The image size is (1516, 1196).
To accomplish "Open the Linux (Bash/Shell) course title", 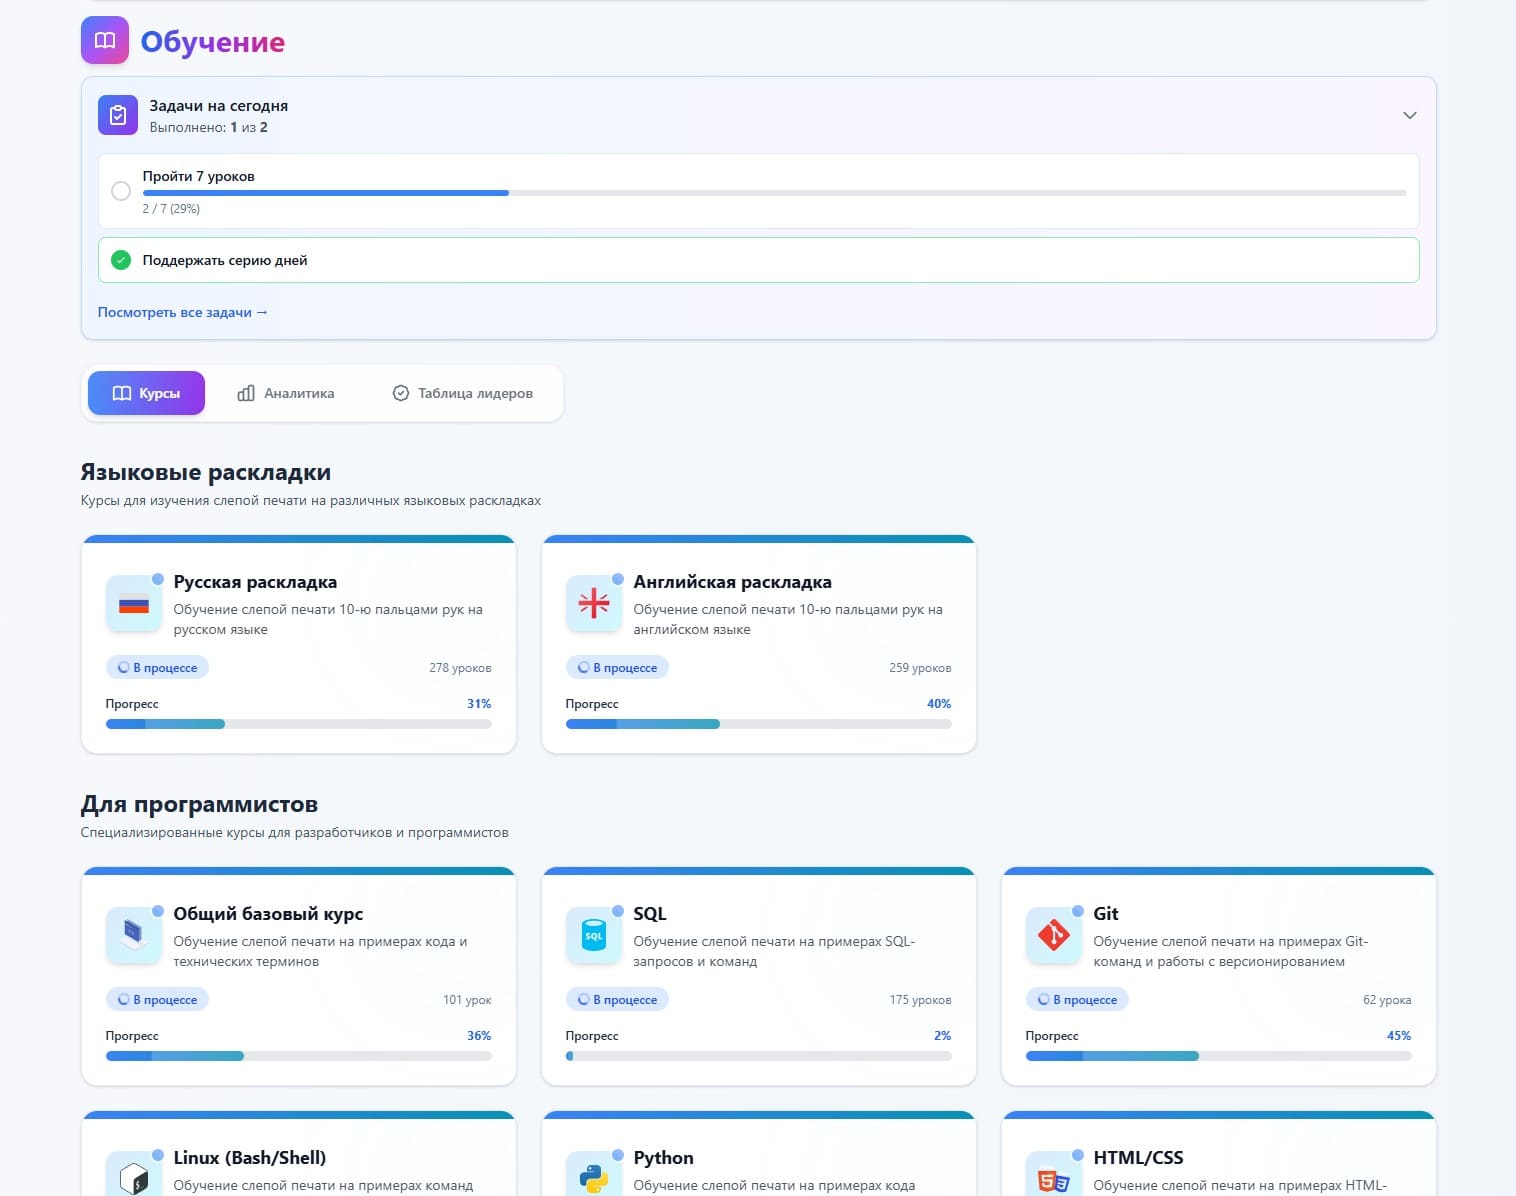I will (250, 1157).
